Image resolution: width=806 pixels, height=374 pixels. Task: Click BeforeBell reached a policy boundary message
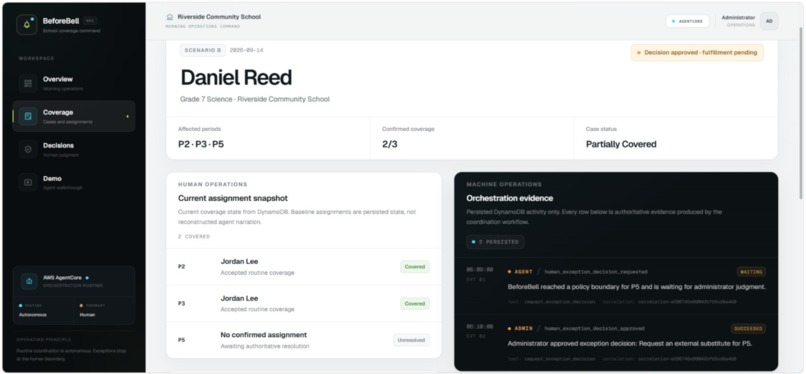[x=637, y=287]
